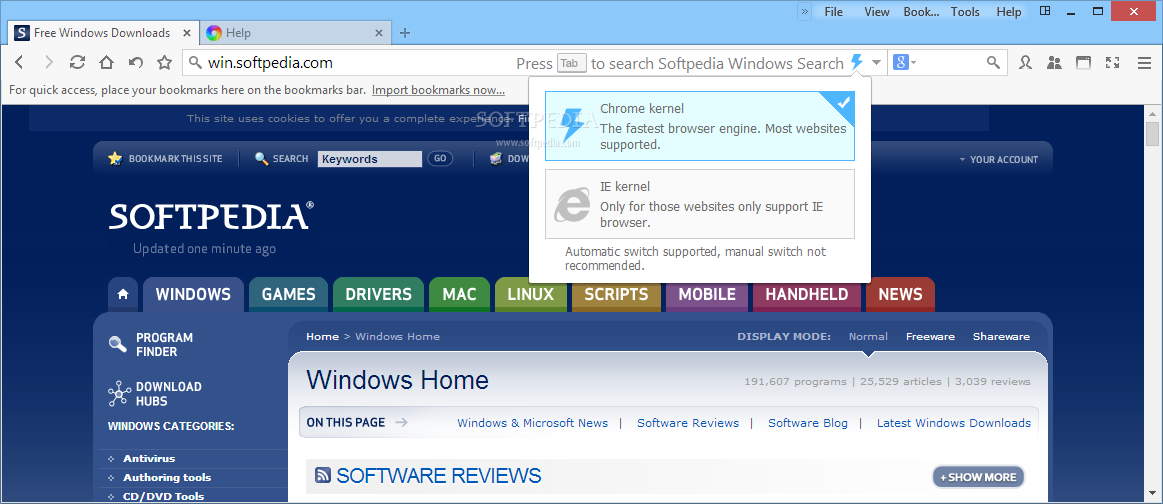The width and height of the screenshot is (1163, 504).
Task: Click the window screenshot icon in toolbar
Action: pos(1084,63)
